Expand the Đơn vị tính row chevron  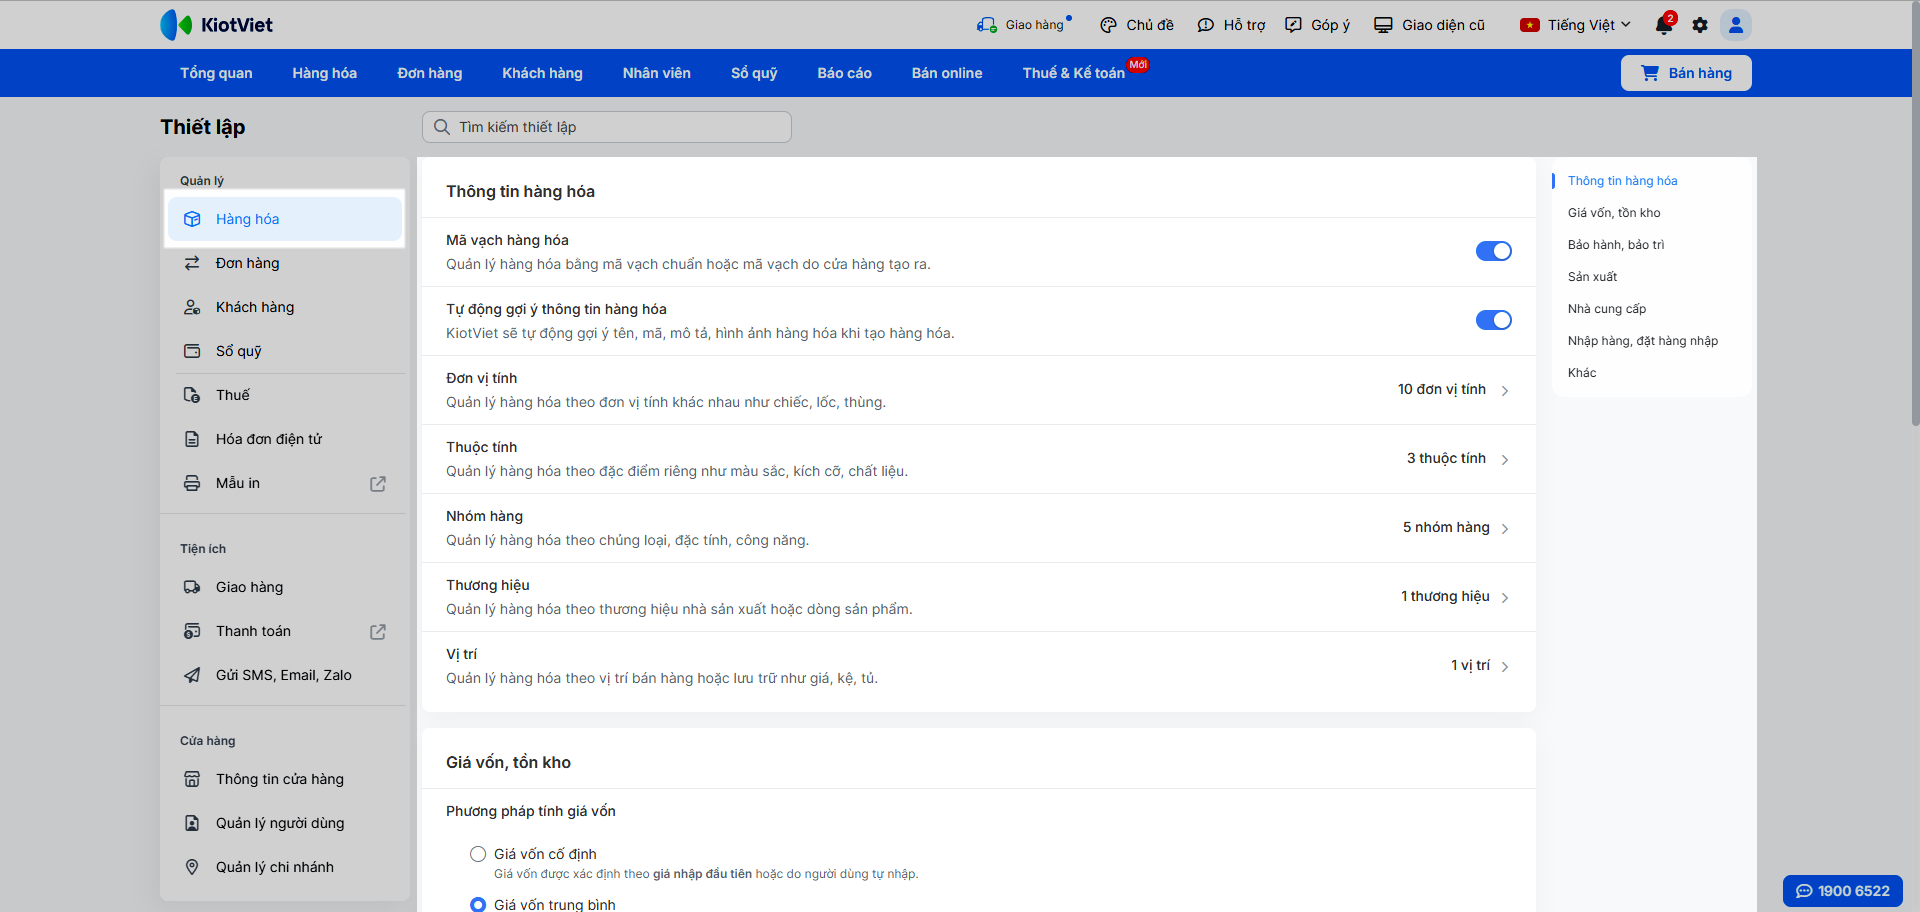(x=1505, y=391)
